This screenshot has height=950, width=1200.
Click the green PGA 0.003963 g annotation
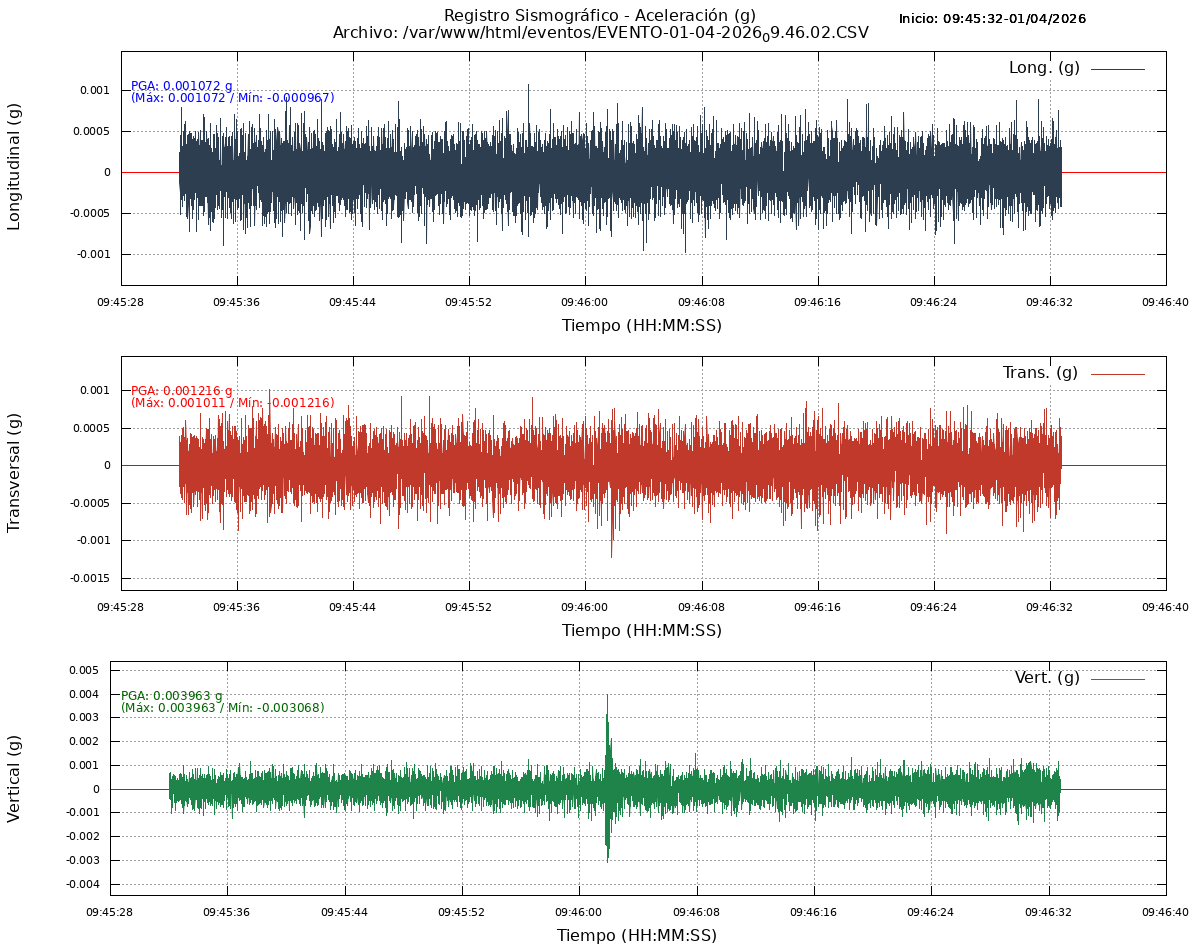click(172, 696)
